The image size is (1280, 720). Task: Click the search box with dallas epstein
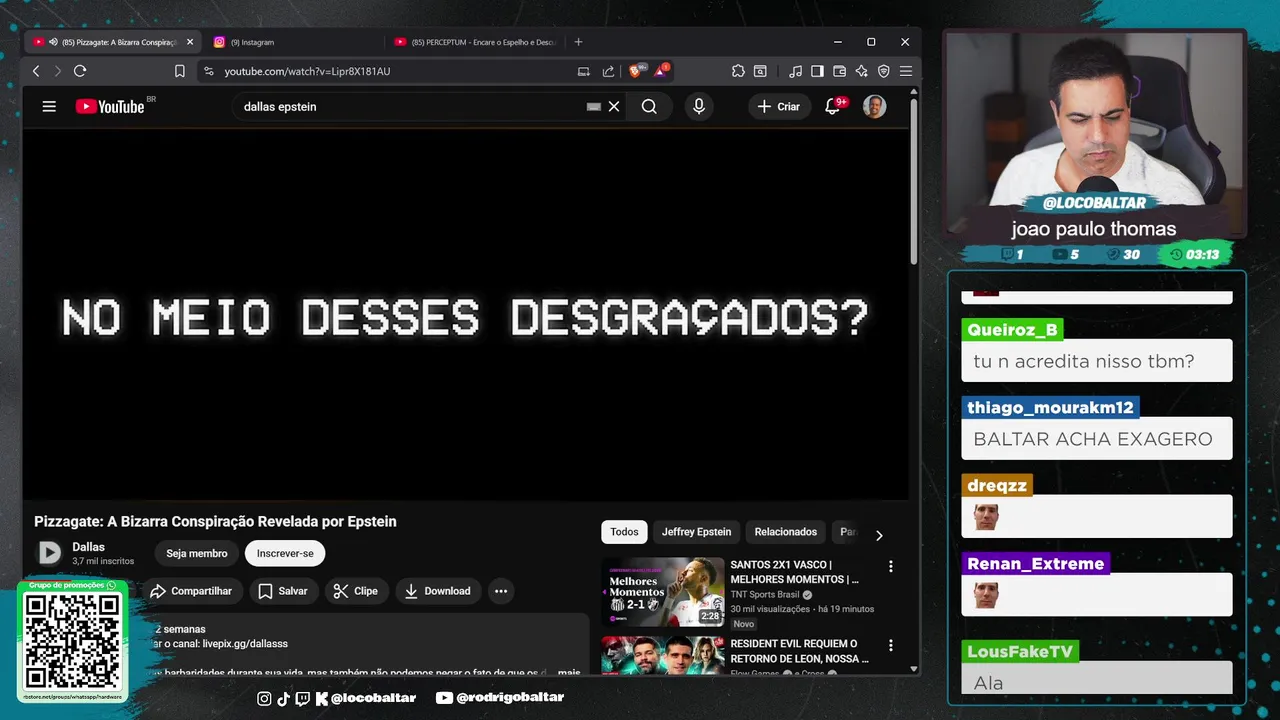pos(410,106)
